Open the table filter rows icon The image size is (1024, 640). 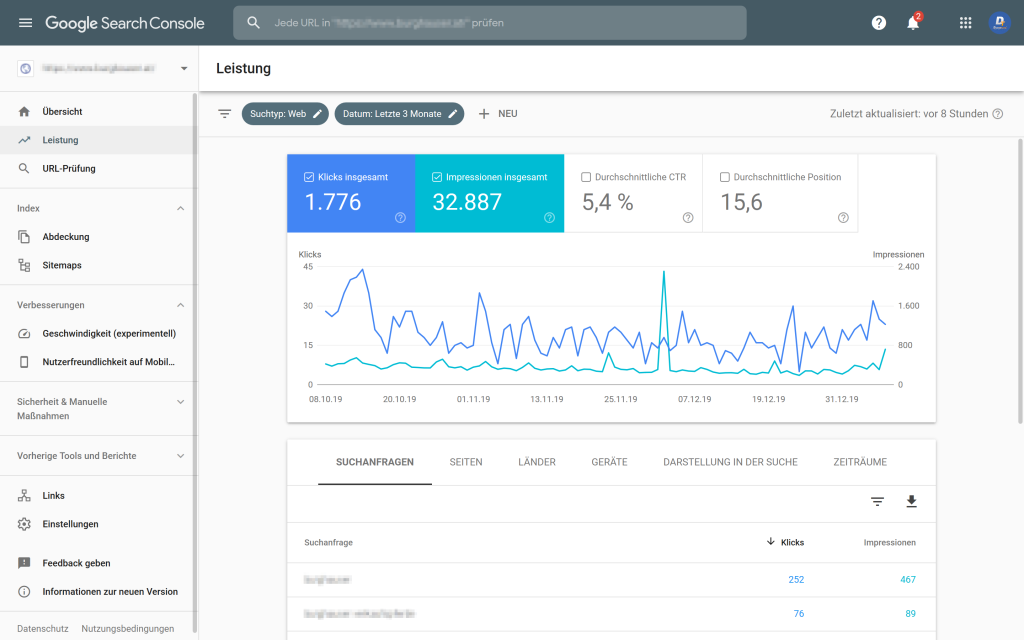click(x=877, y=502)
